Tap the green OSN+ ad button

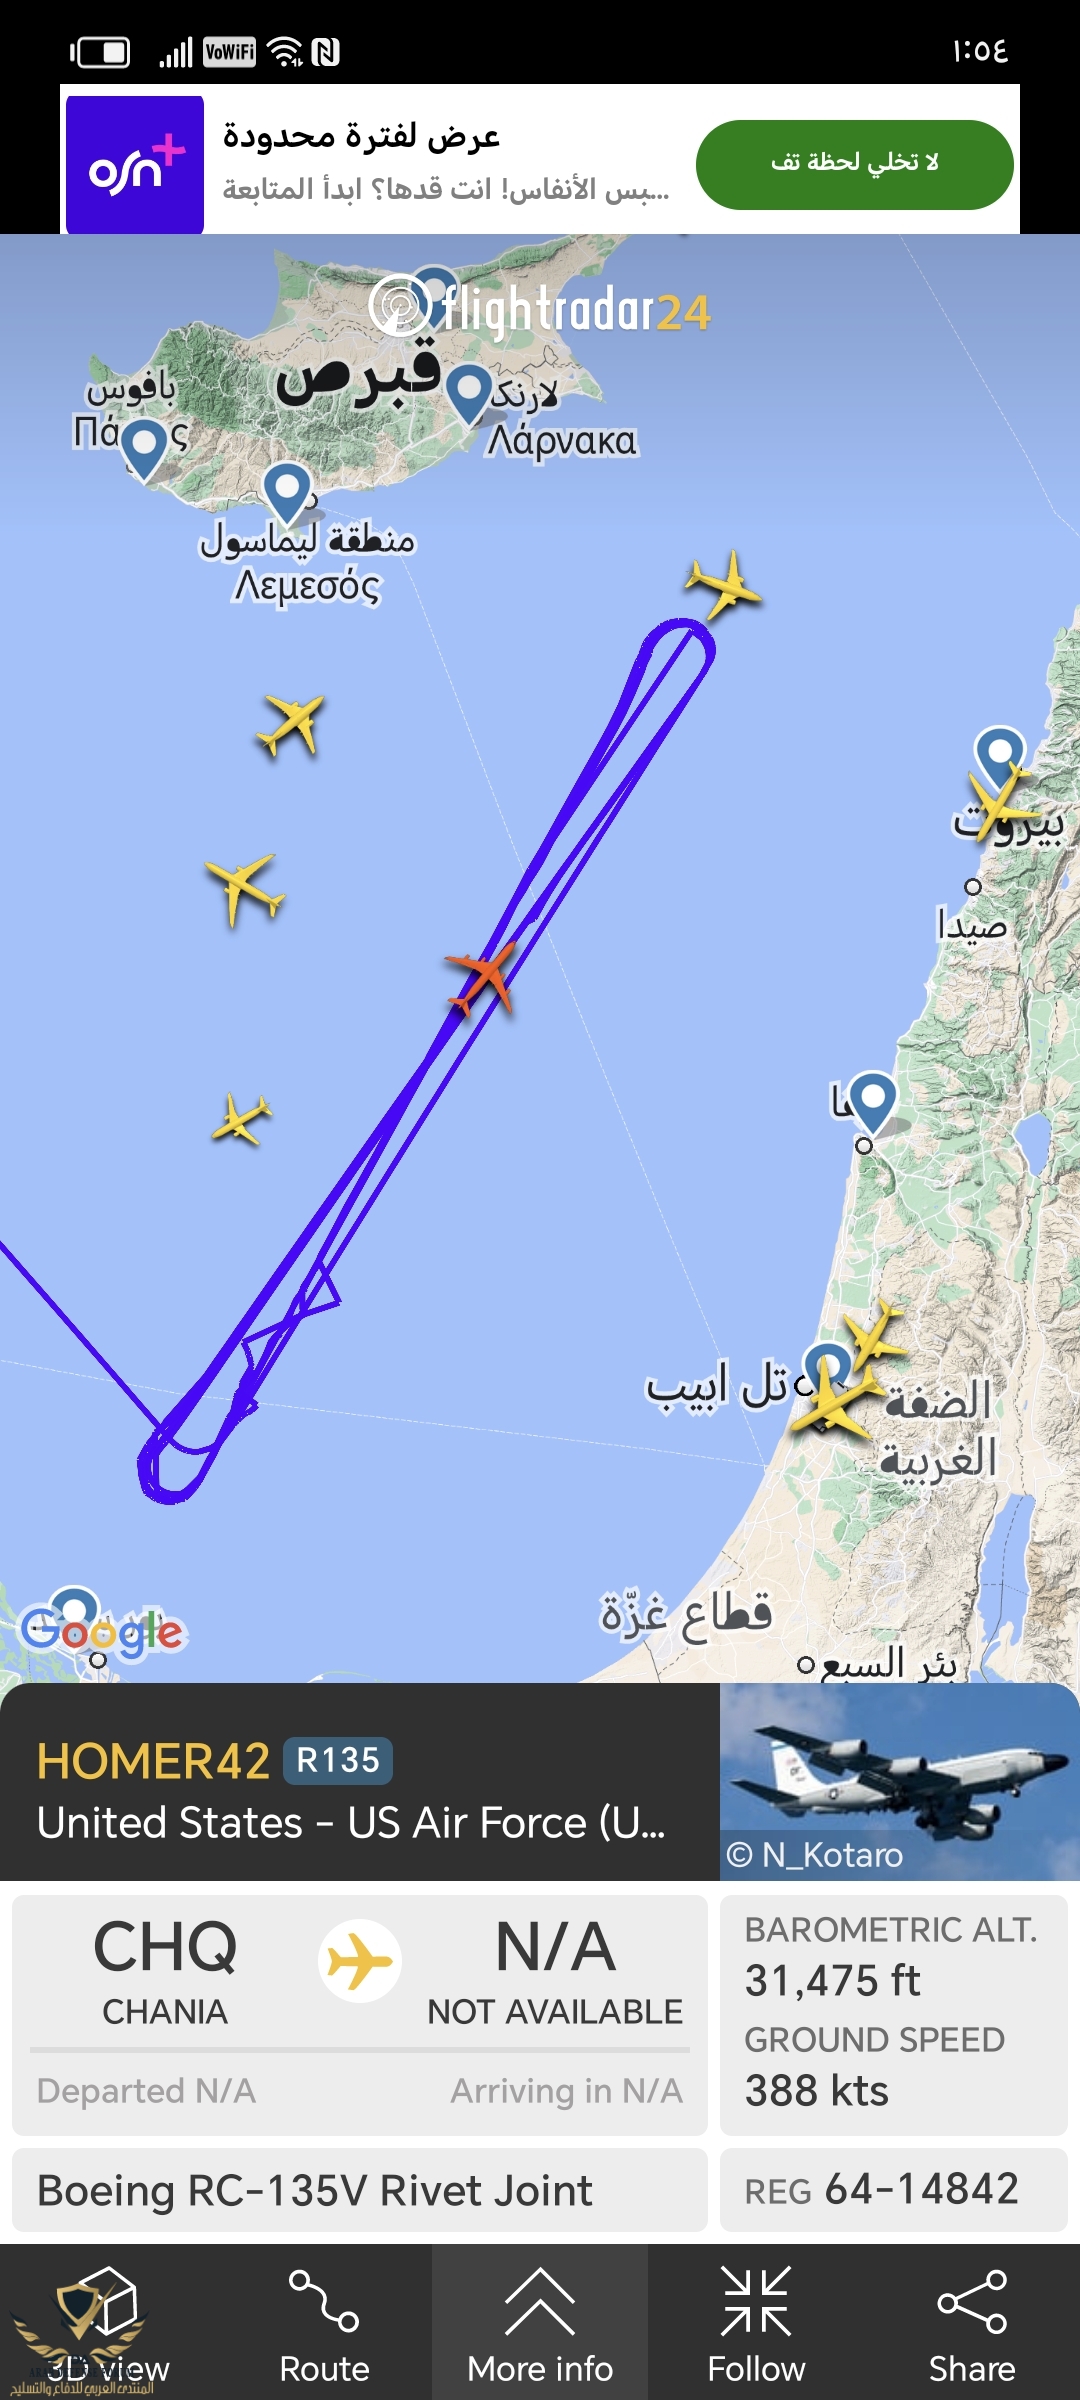pos(855,164)
